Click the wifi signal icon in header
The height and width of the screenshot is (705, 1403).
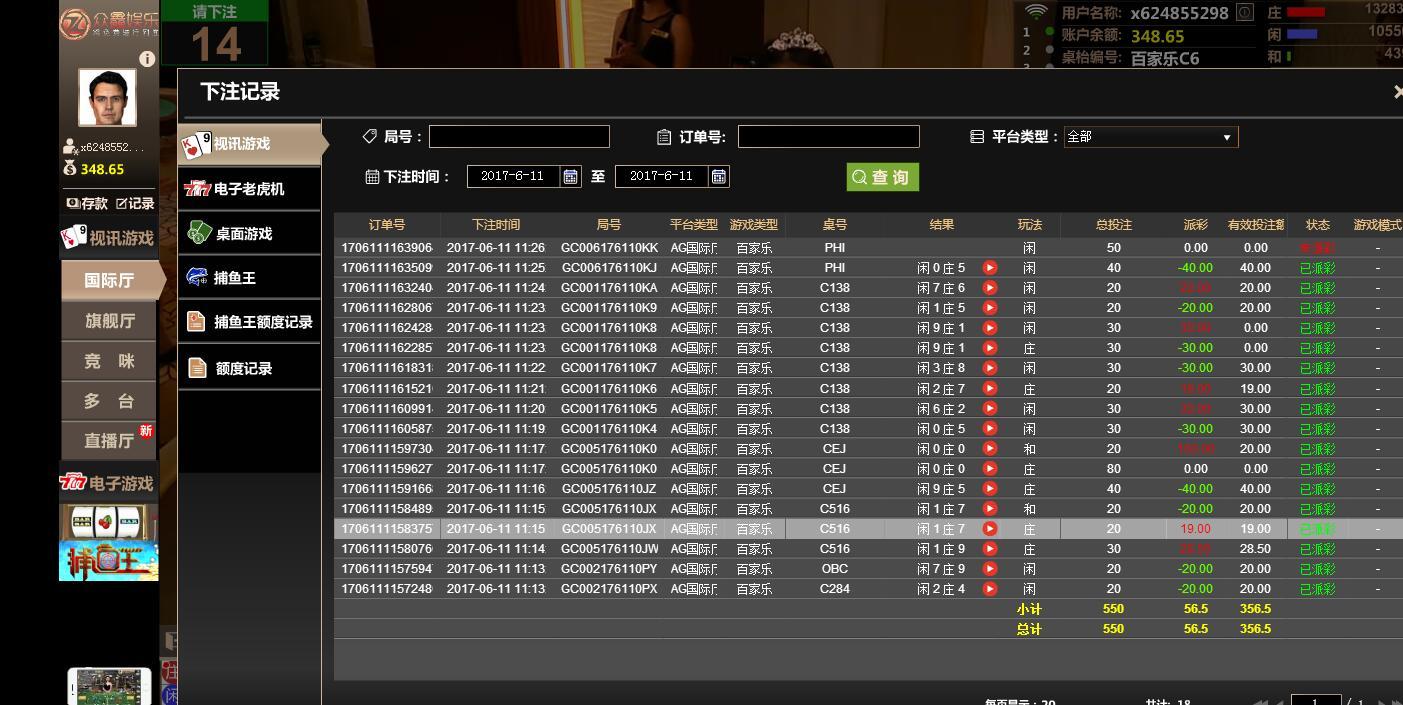(x=1037, y=12)
